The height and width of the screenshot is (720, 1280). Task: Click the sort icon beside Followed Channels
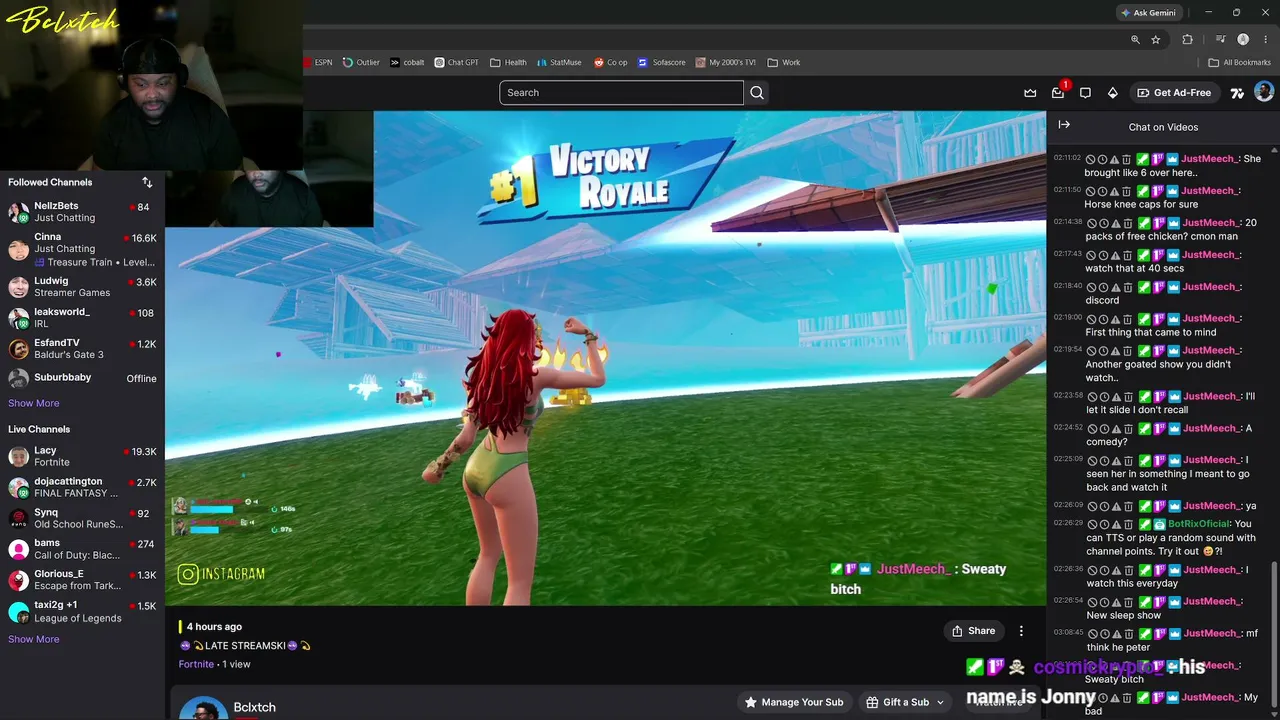147,182
